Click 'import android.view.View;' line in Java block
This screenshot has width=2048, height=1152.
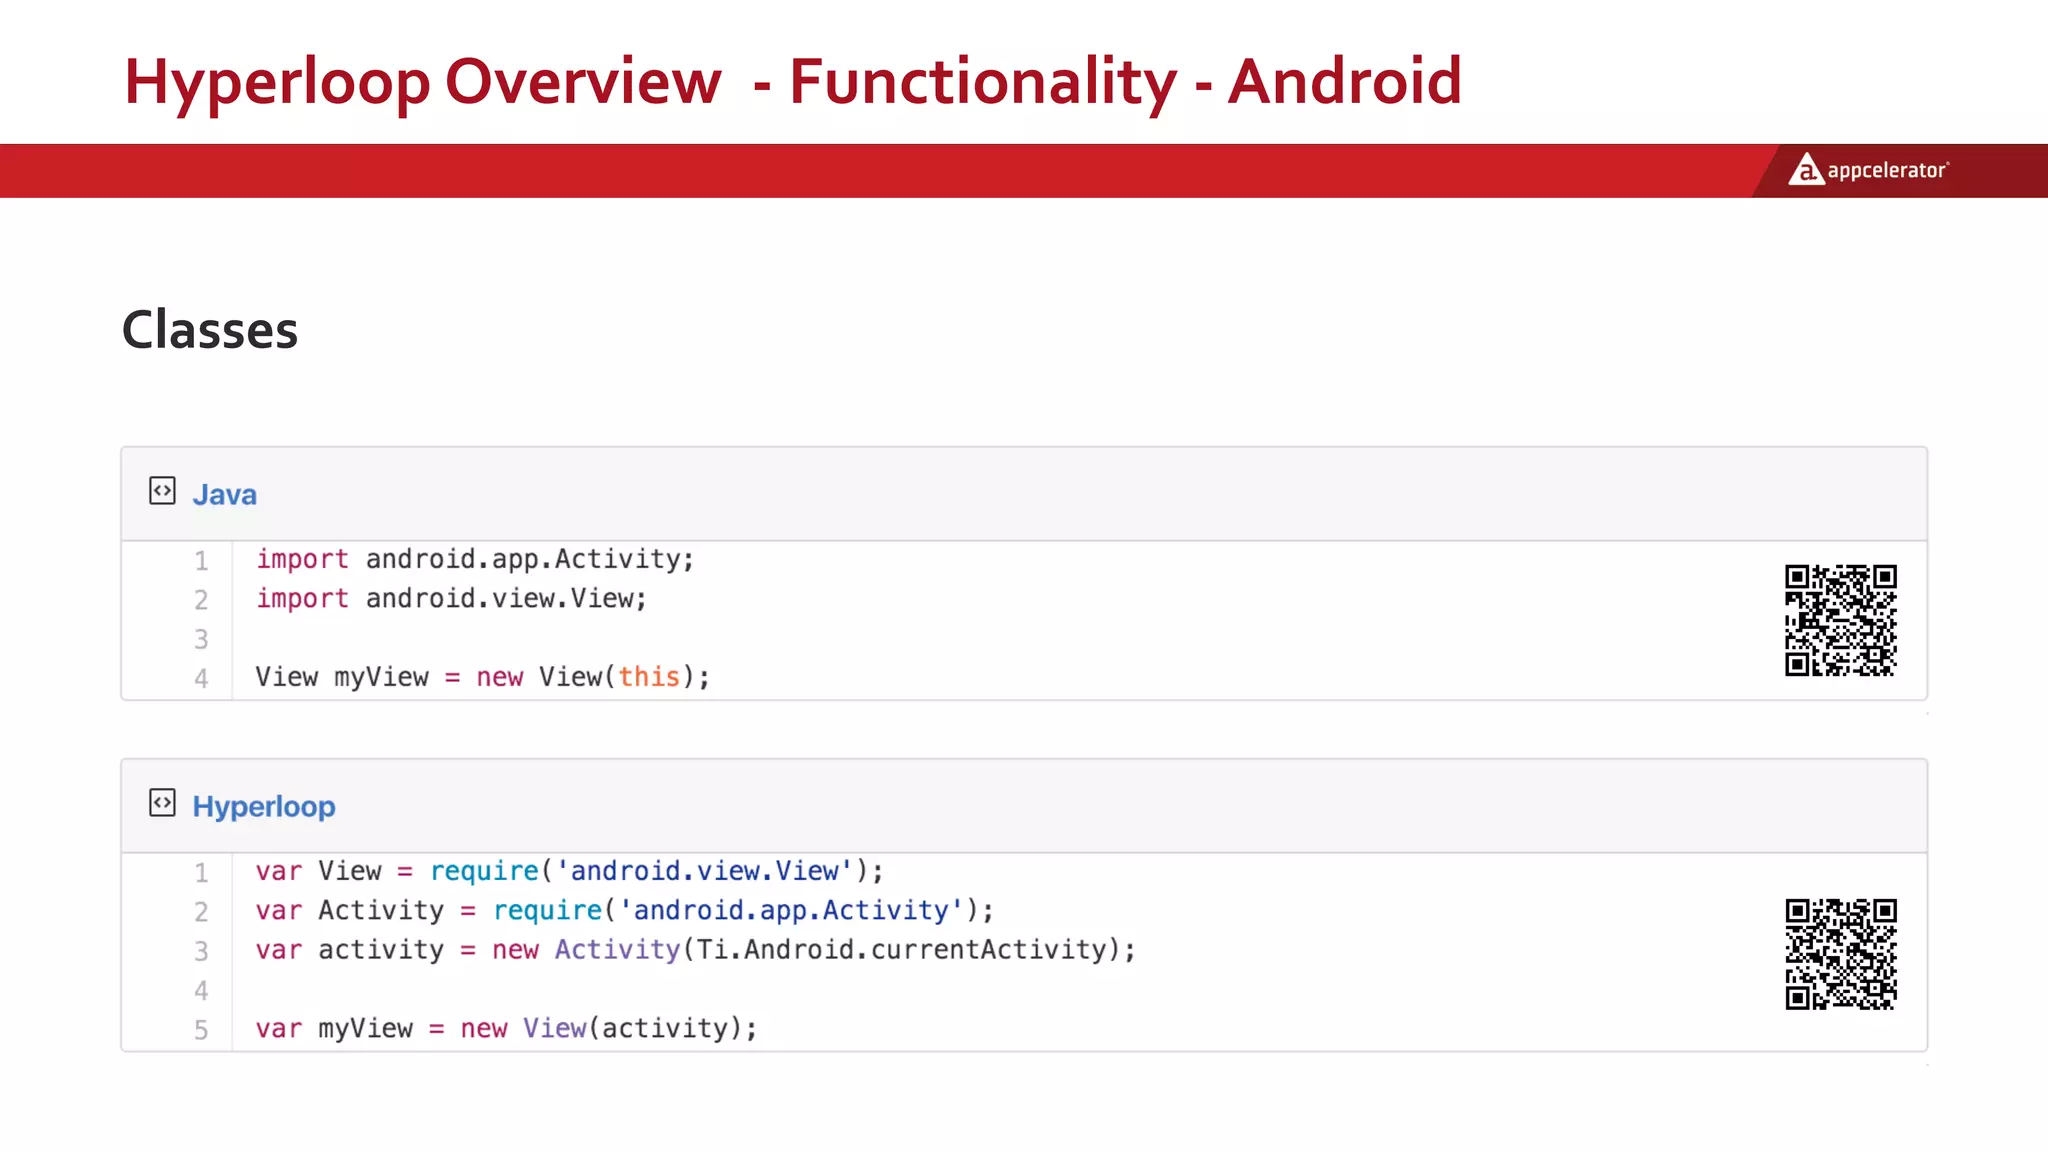451,598
